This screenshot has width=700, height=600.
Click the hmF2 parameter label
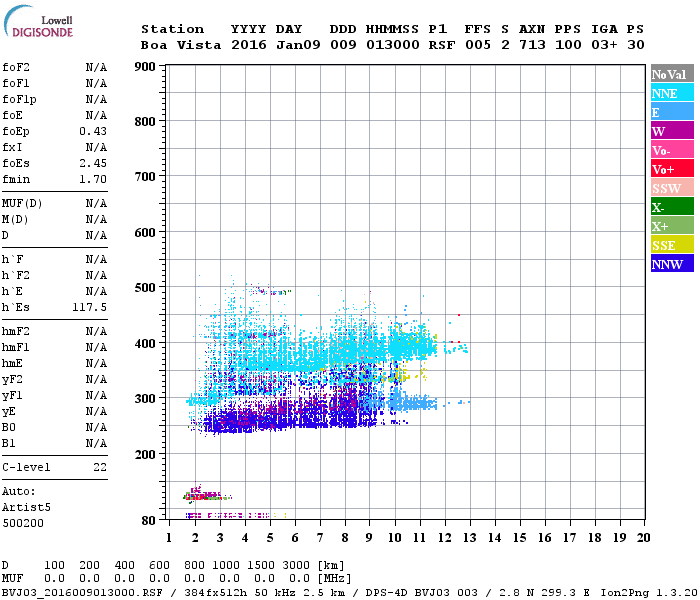pos(16,331)
